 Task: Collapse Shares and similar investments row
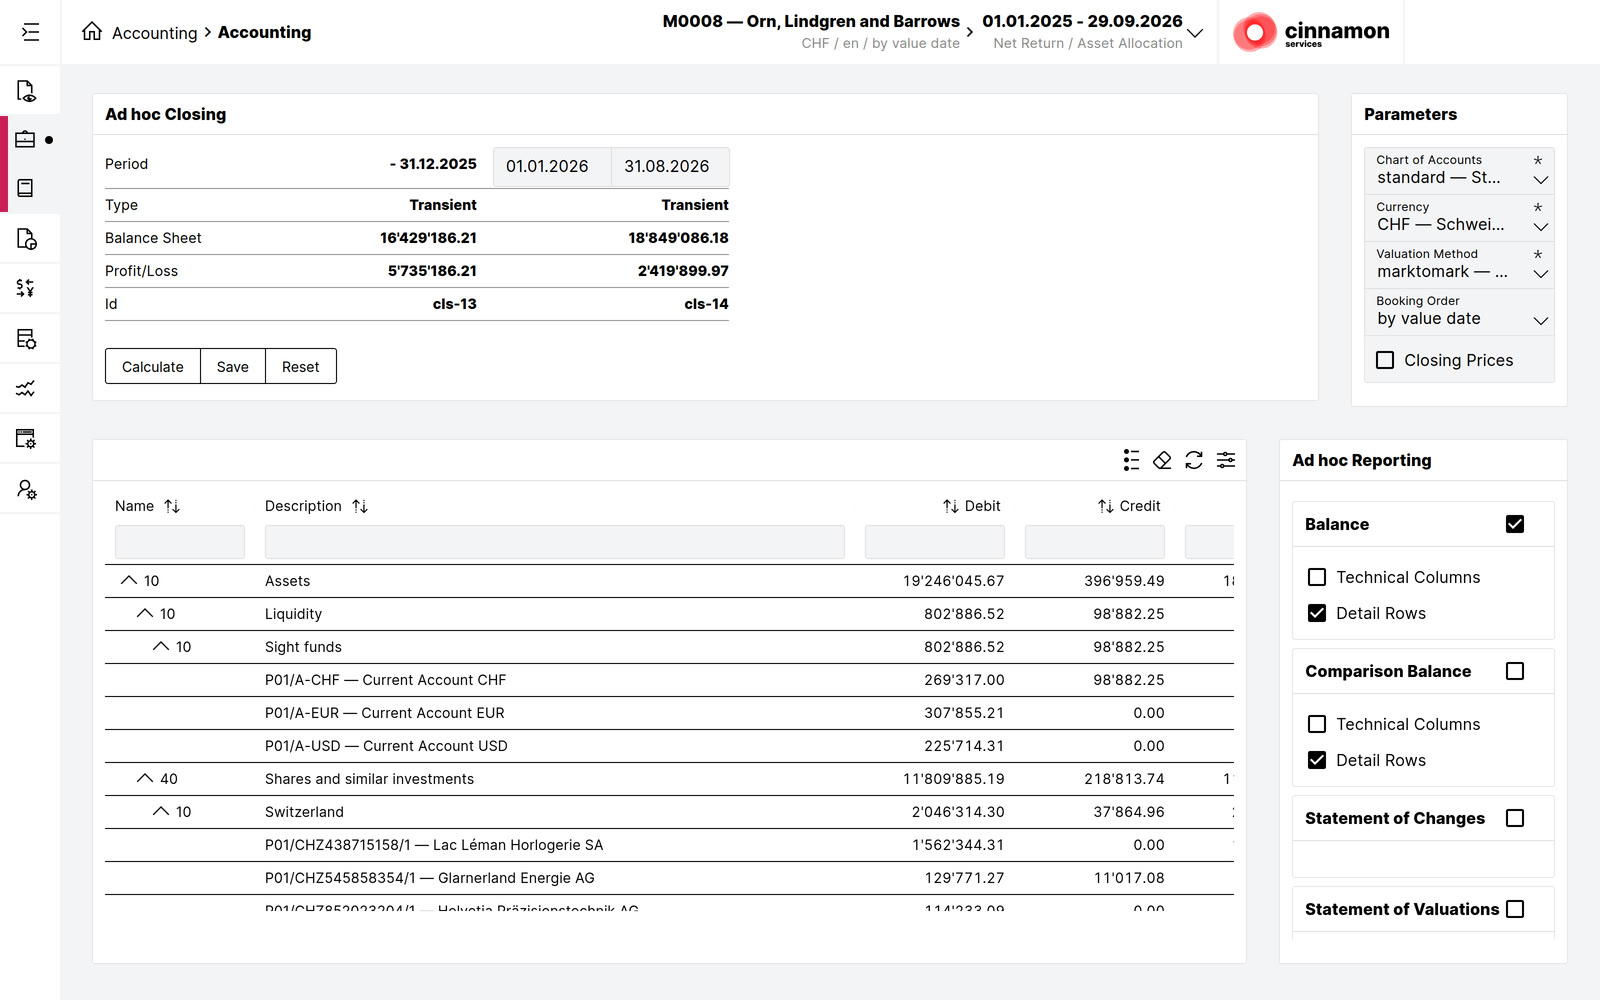click(144, 778)
